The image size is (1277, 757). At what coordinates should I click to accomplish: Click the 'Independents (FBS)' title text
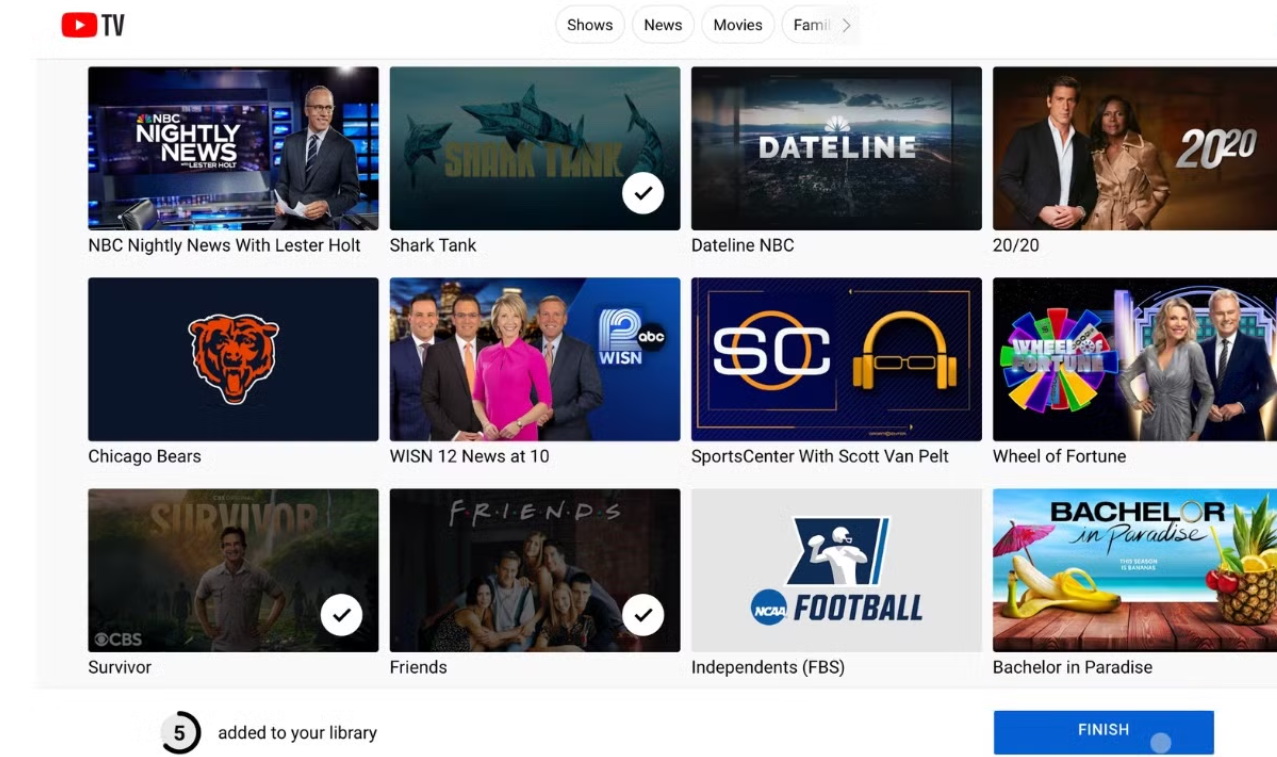point(768,667)
